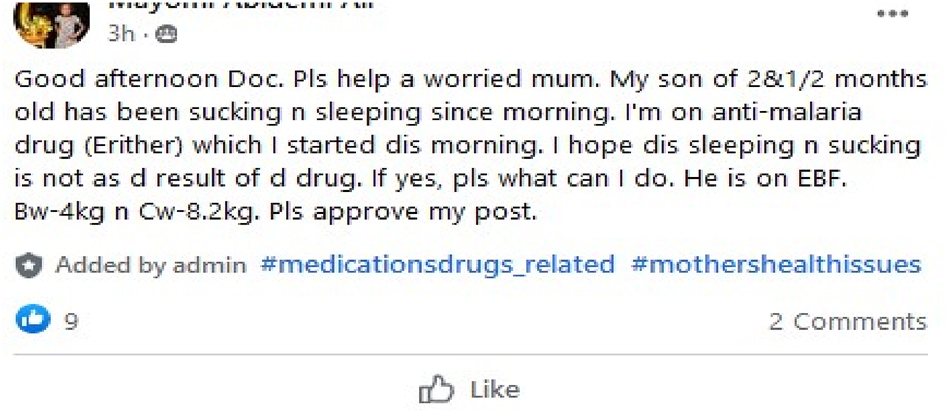
Task: Click the outlined thumbs-up Like icon
Action: (436, 389)
